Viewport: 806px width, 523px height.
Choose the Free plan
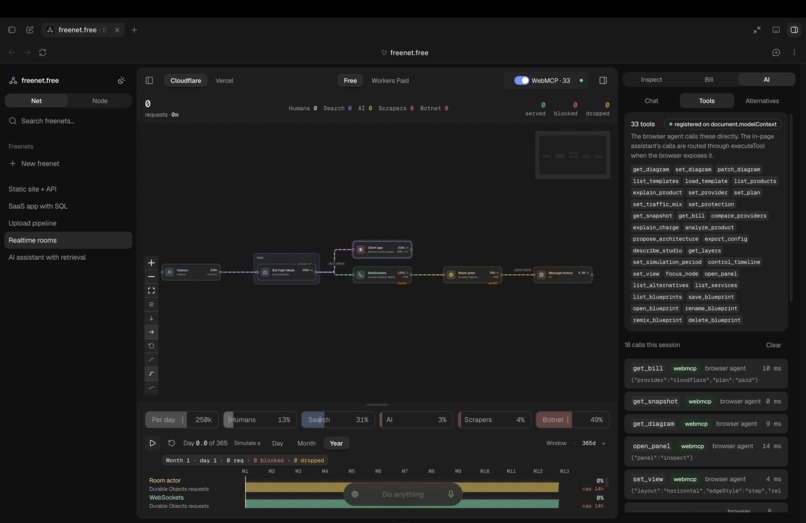(350, 80)
